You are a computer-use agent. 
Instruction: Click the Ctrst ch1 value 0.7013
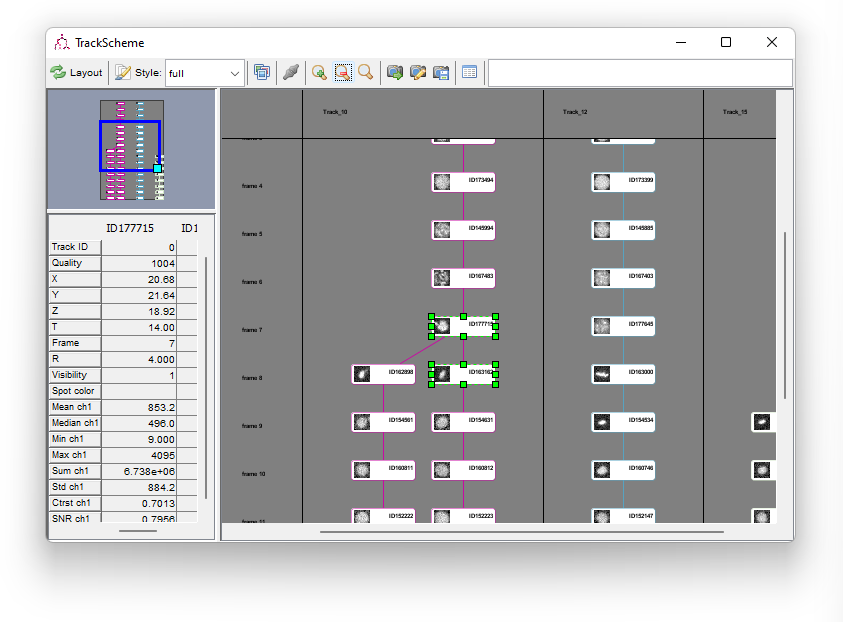click(139, 503)
